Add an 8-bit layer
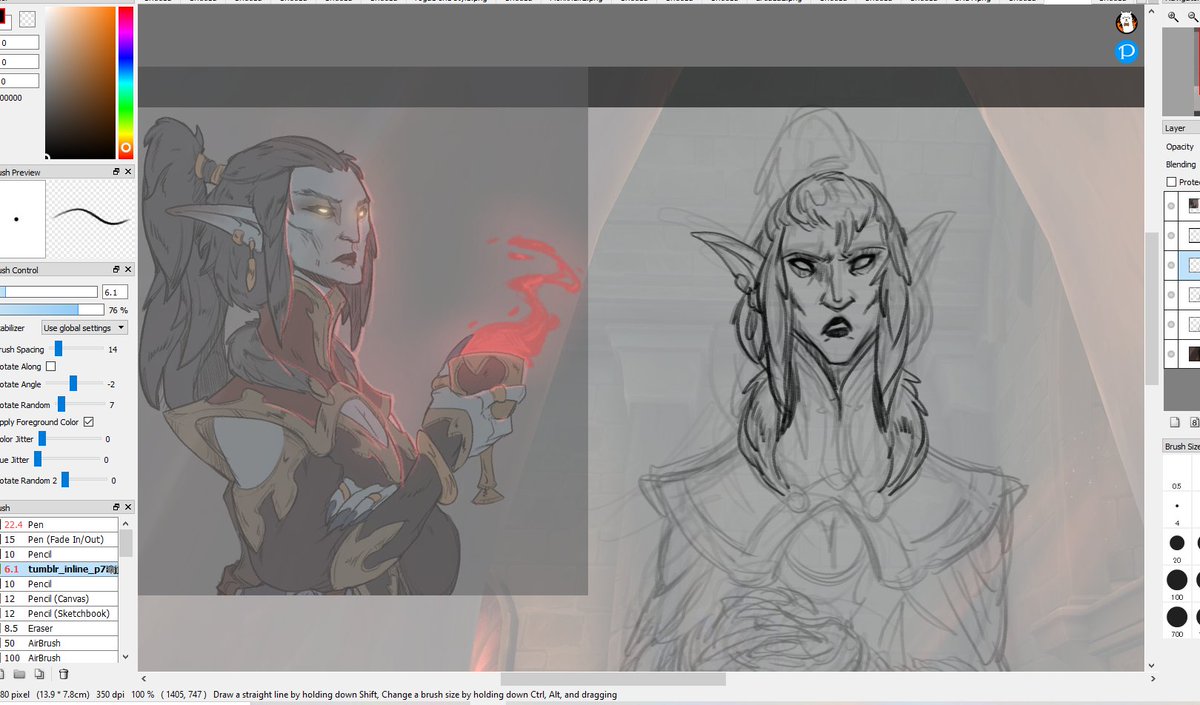 1194,422
